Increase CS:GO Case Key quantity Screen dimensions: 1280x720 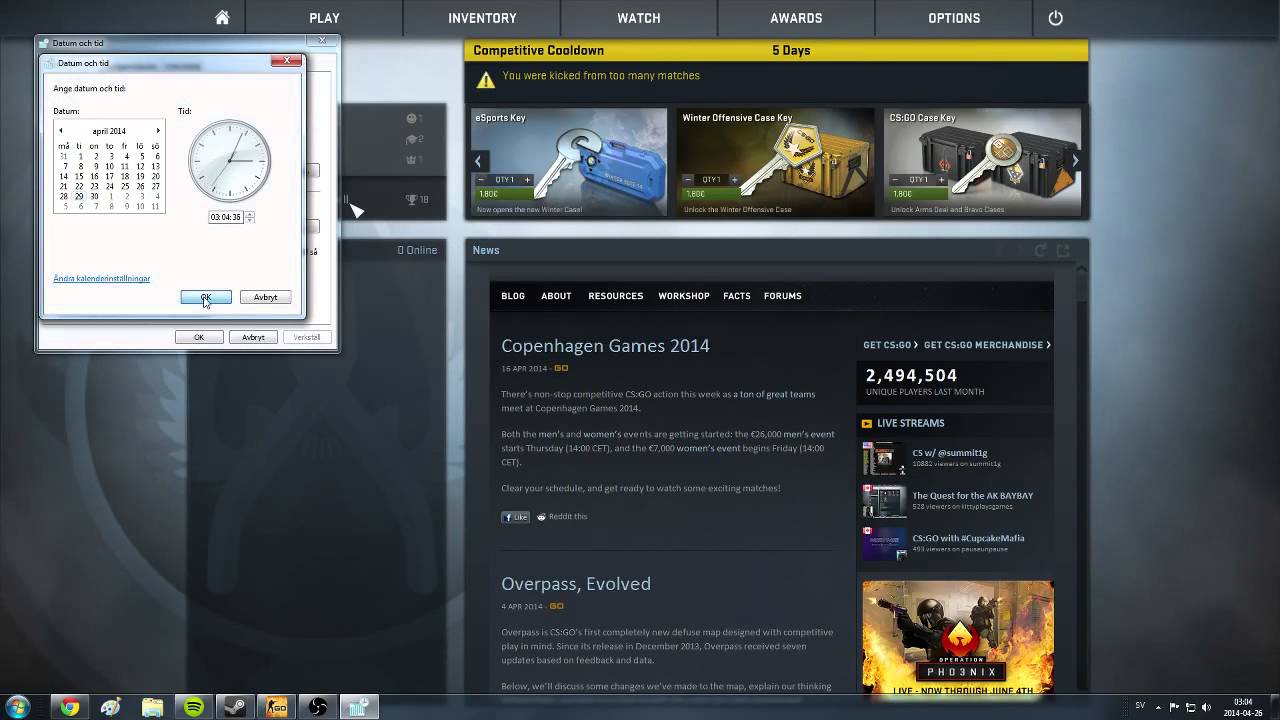(x=941, y=180)
